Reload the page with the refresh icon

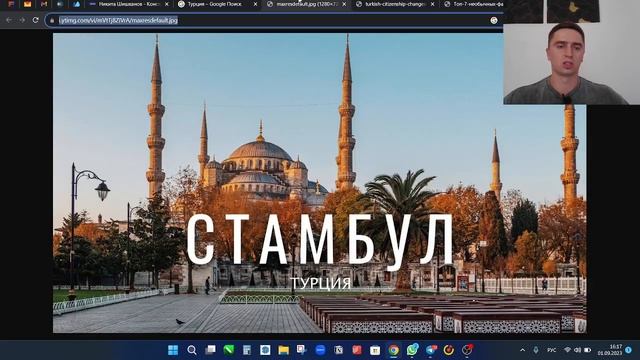click(x=36, y=20)
